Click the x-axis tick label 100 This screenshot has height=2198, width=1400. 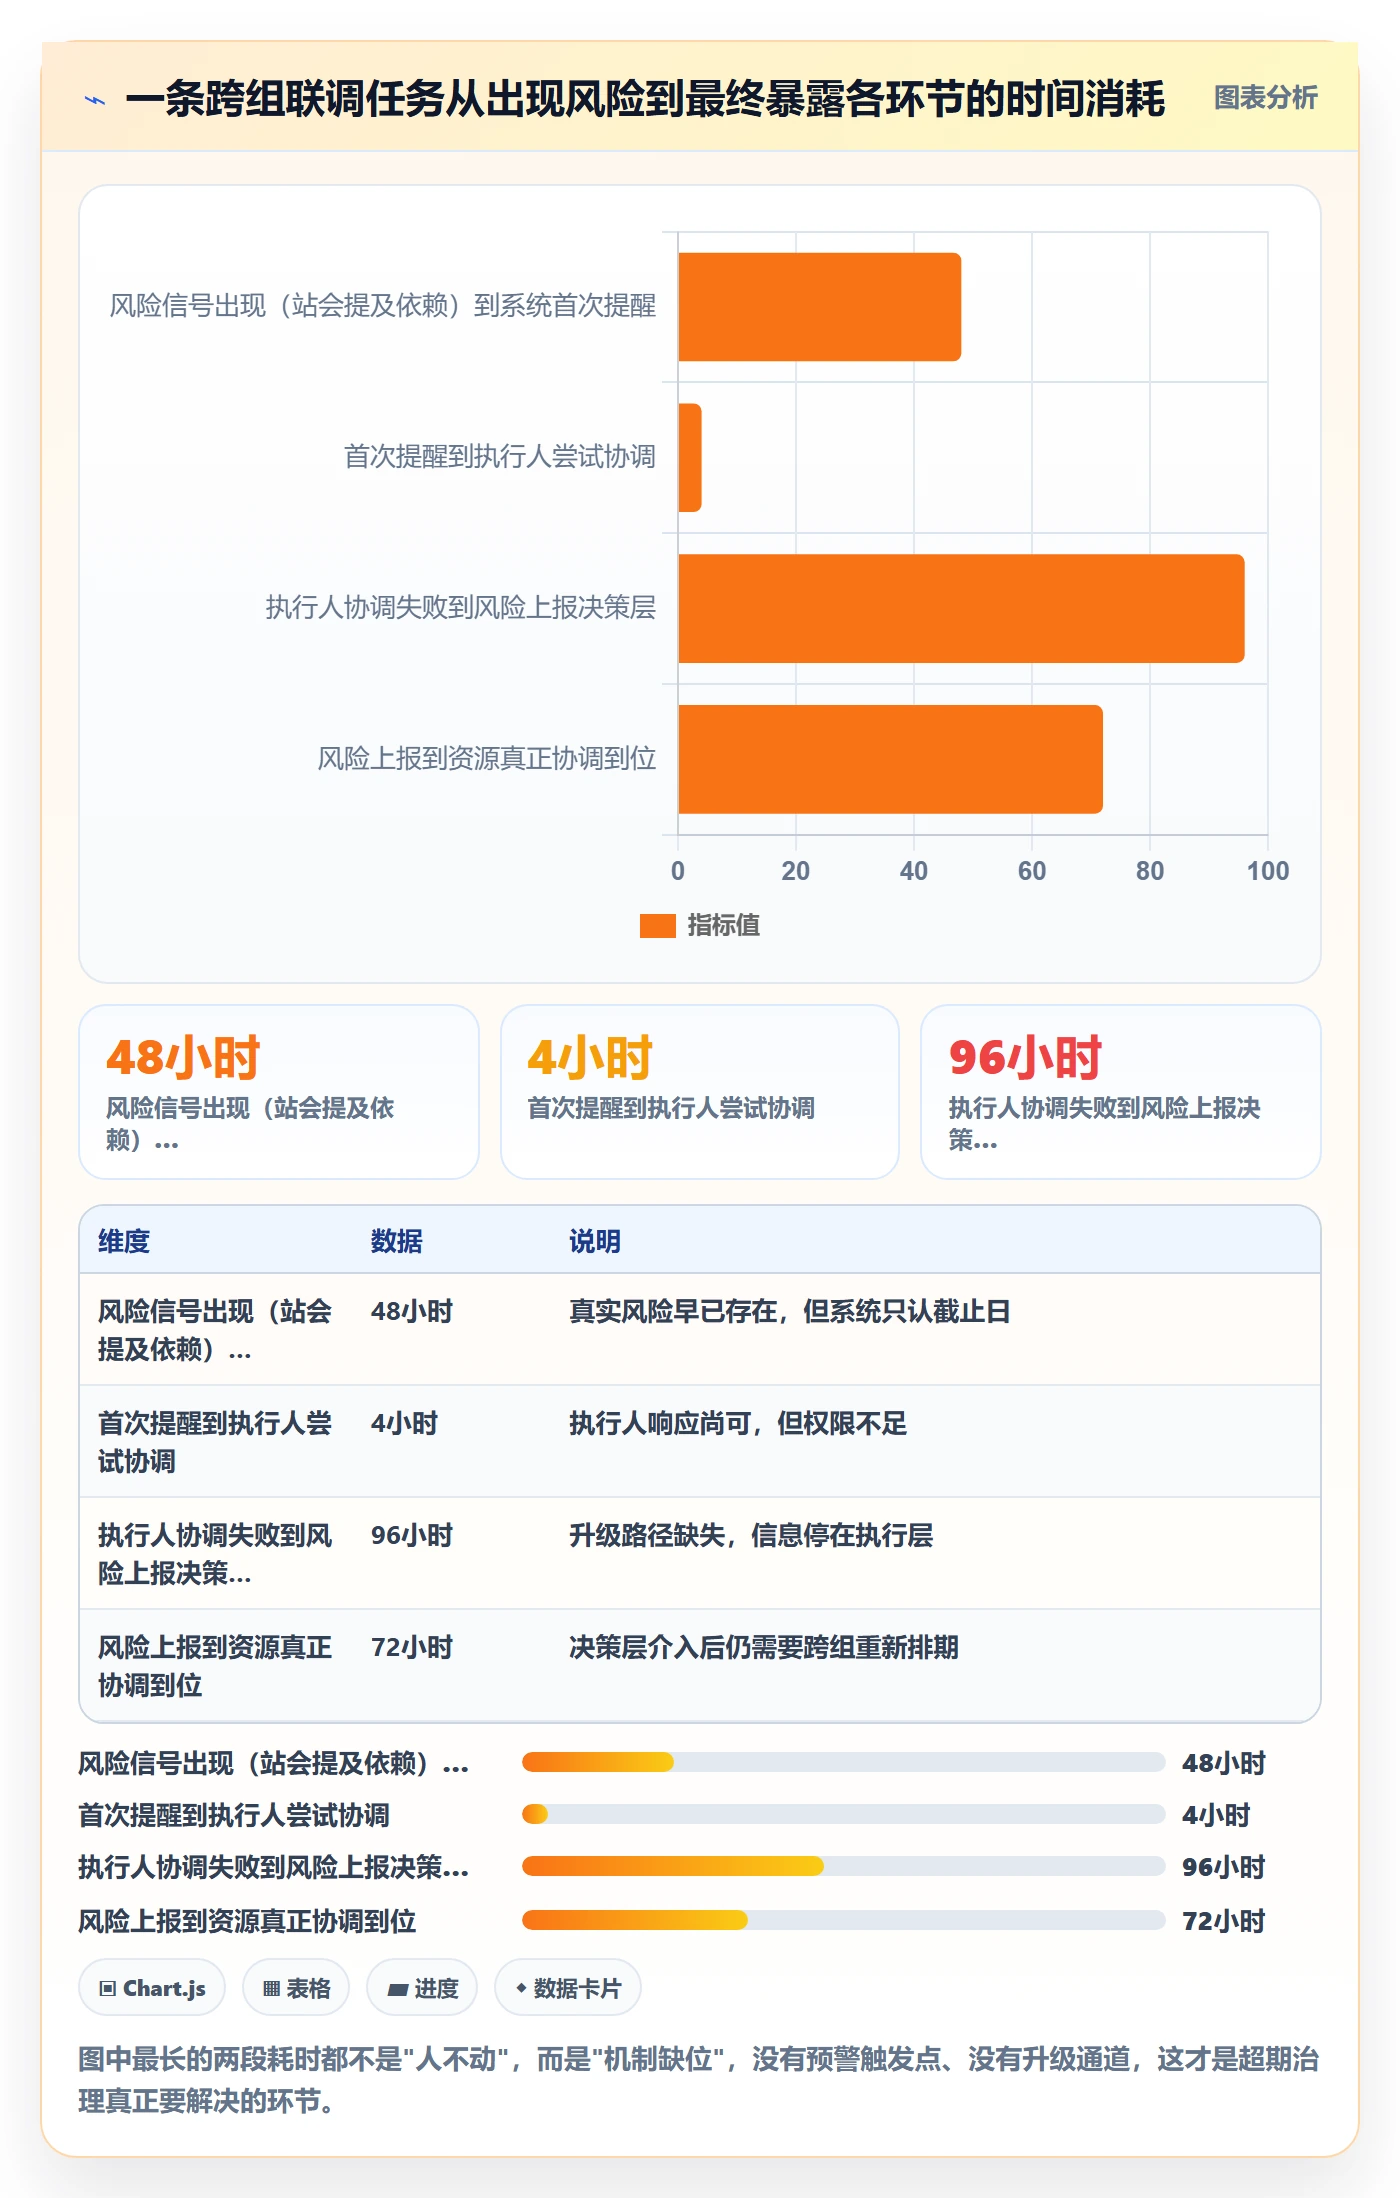(1267, 871)
